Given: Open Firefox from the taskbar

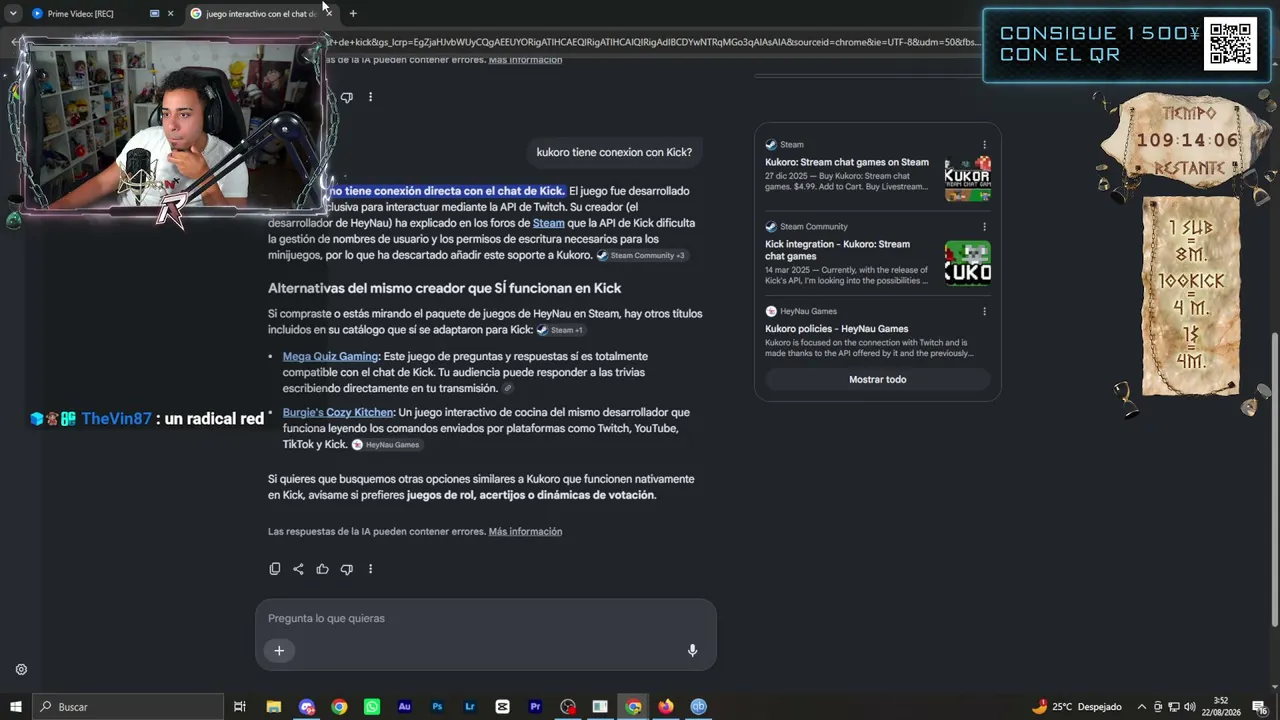Looking at the screenshot, I should [666, 707].
